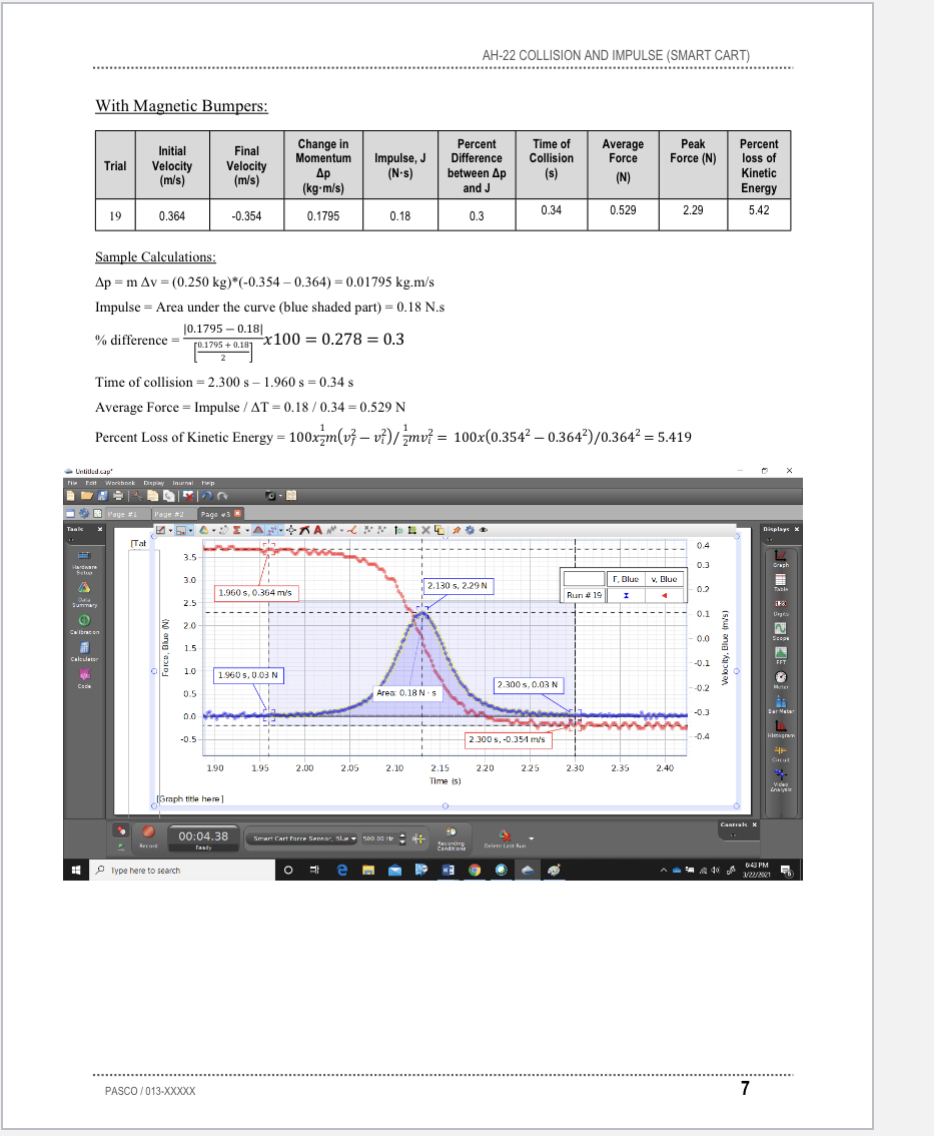Add an FFT display from Displays panel

(x=780, y=655)
